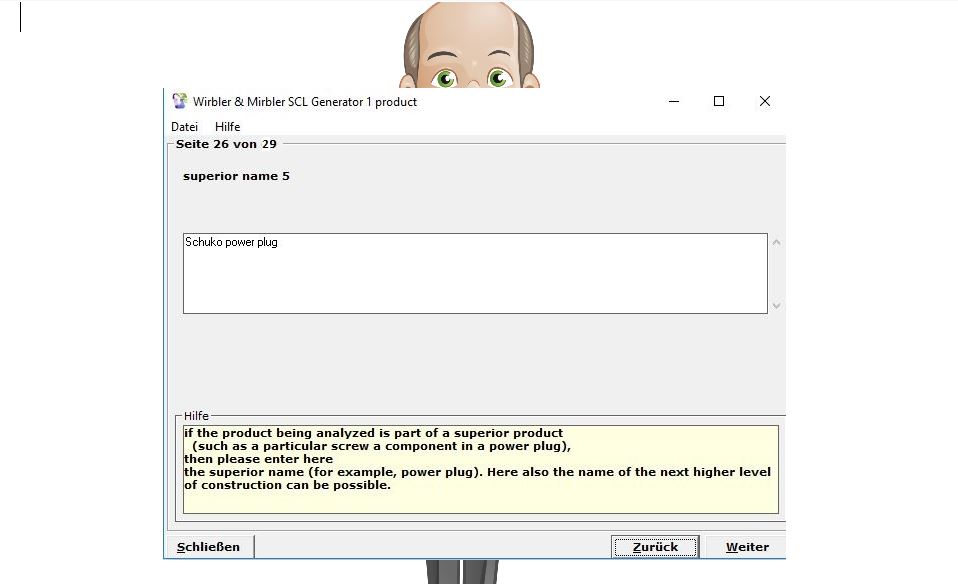The width and height of the screenshot is (958, 584).
Task: Open the Hilfe menu in the menu bar
Action: 227,127
